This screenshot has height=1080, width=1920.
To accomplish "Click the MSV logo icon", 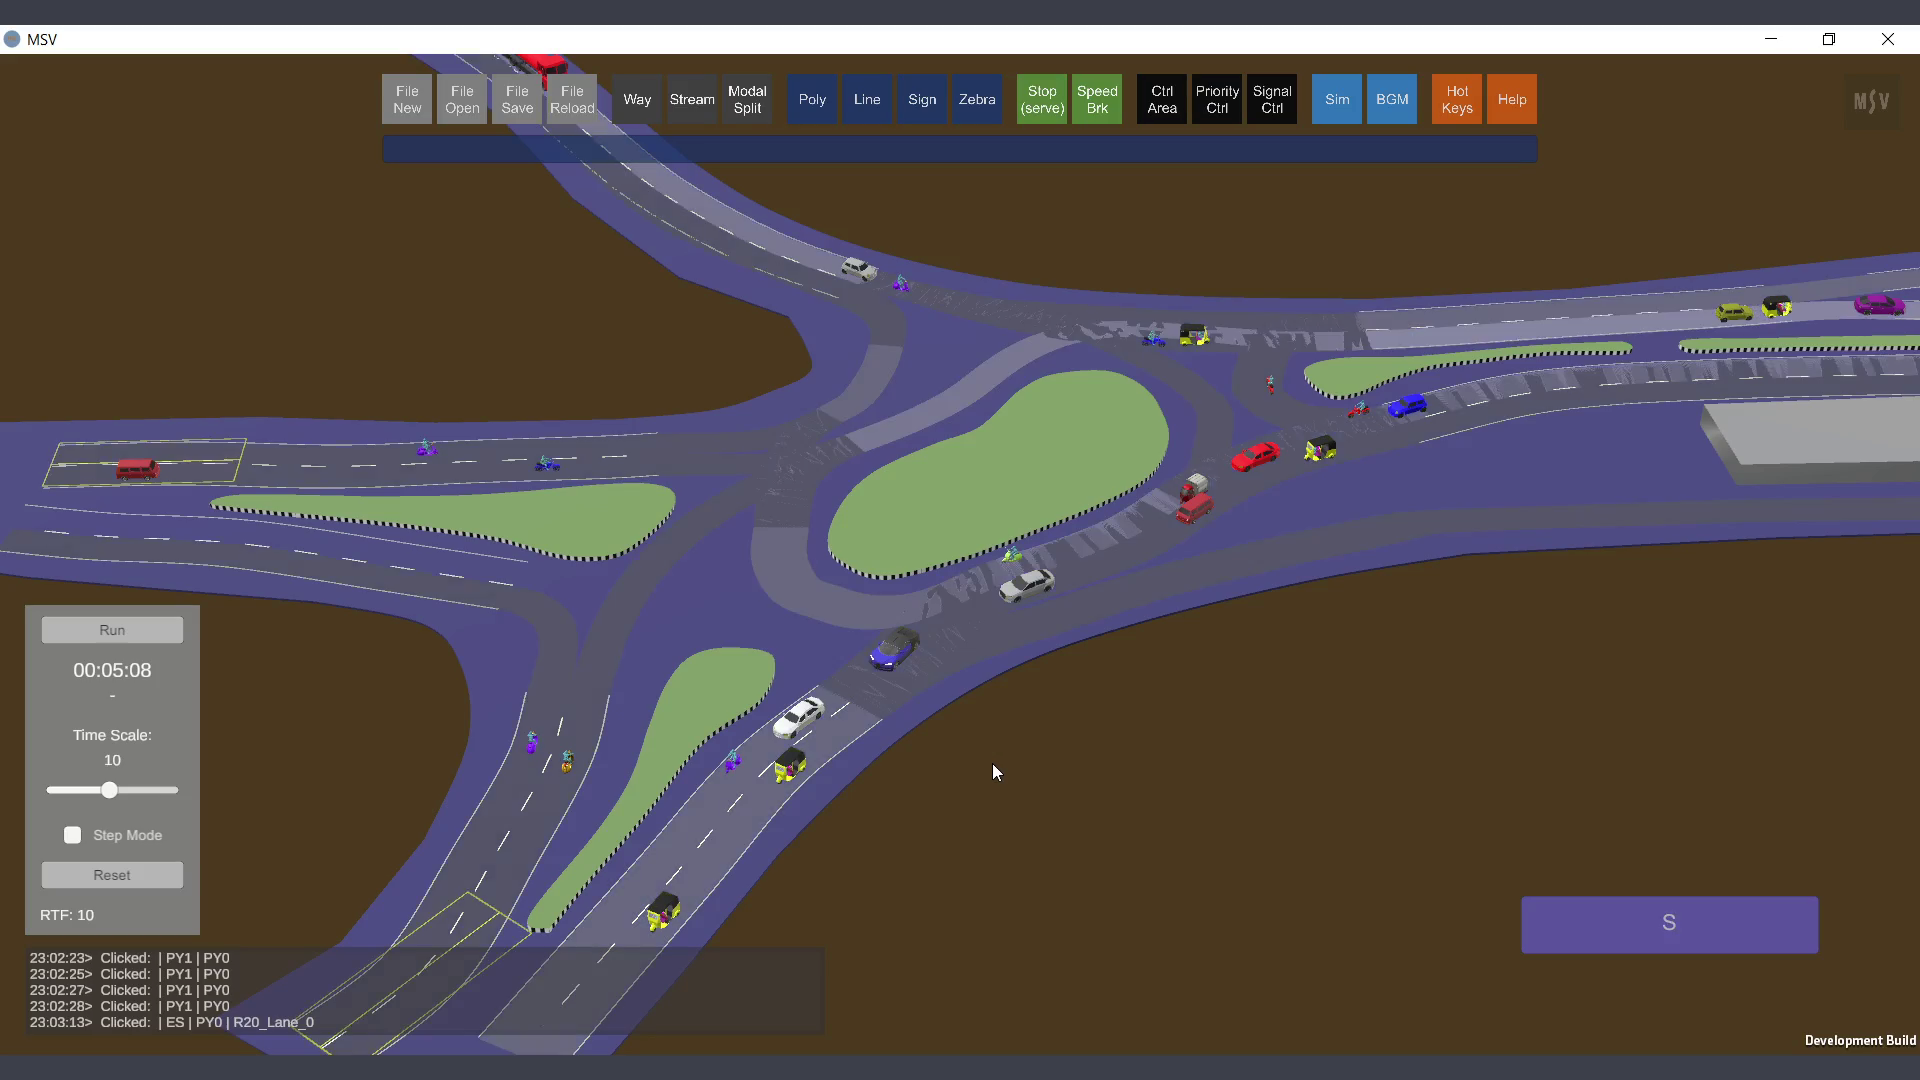I will click(x=1871, y=101).
